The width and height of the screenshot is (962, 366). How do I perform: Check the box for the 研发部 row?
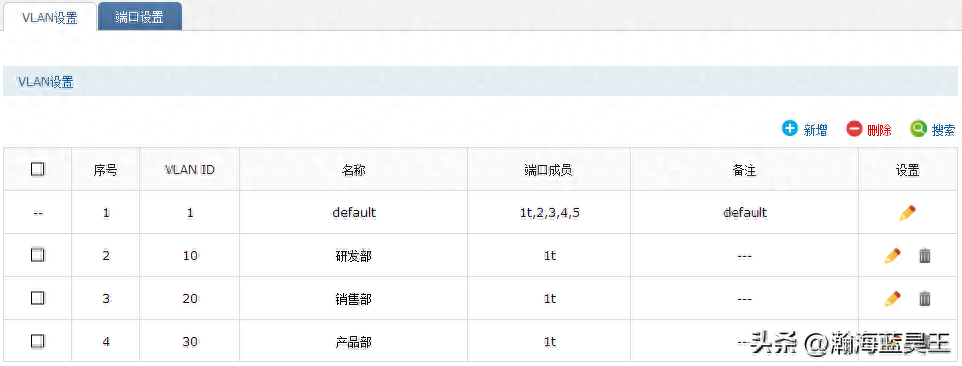click(x=37, y=255)
